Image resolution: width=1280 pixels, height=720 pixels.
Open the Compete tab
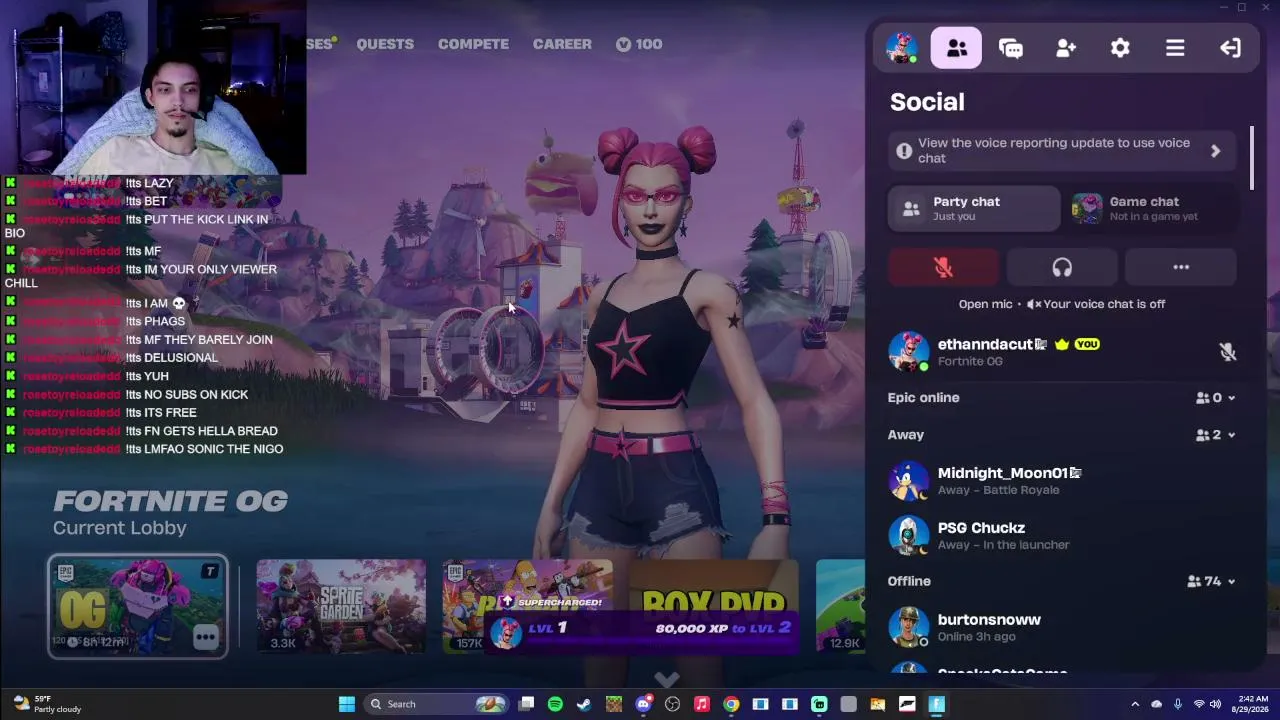pyautogui.click(x=473, y=44)
